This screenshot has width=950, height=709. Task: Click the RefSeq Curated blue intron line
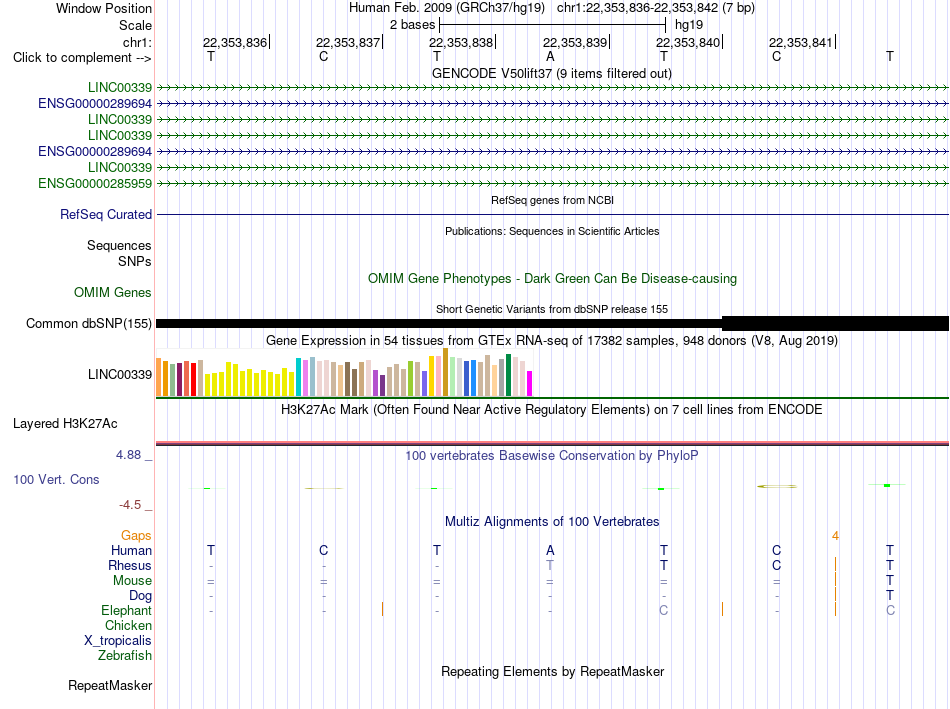pyautogui.click(x=553, y=215)
